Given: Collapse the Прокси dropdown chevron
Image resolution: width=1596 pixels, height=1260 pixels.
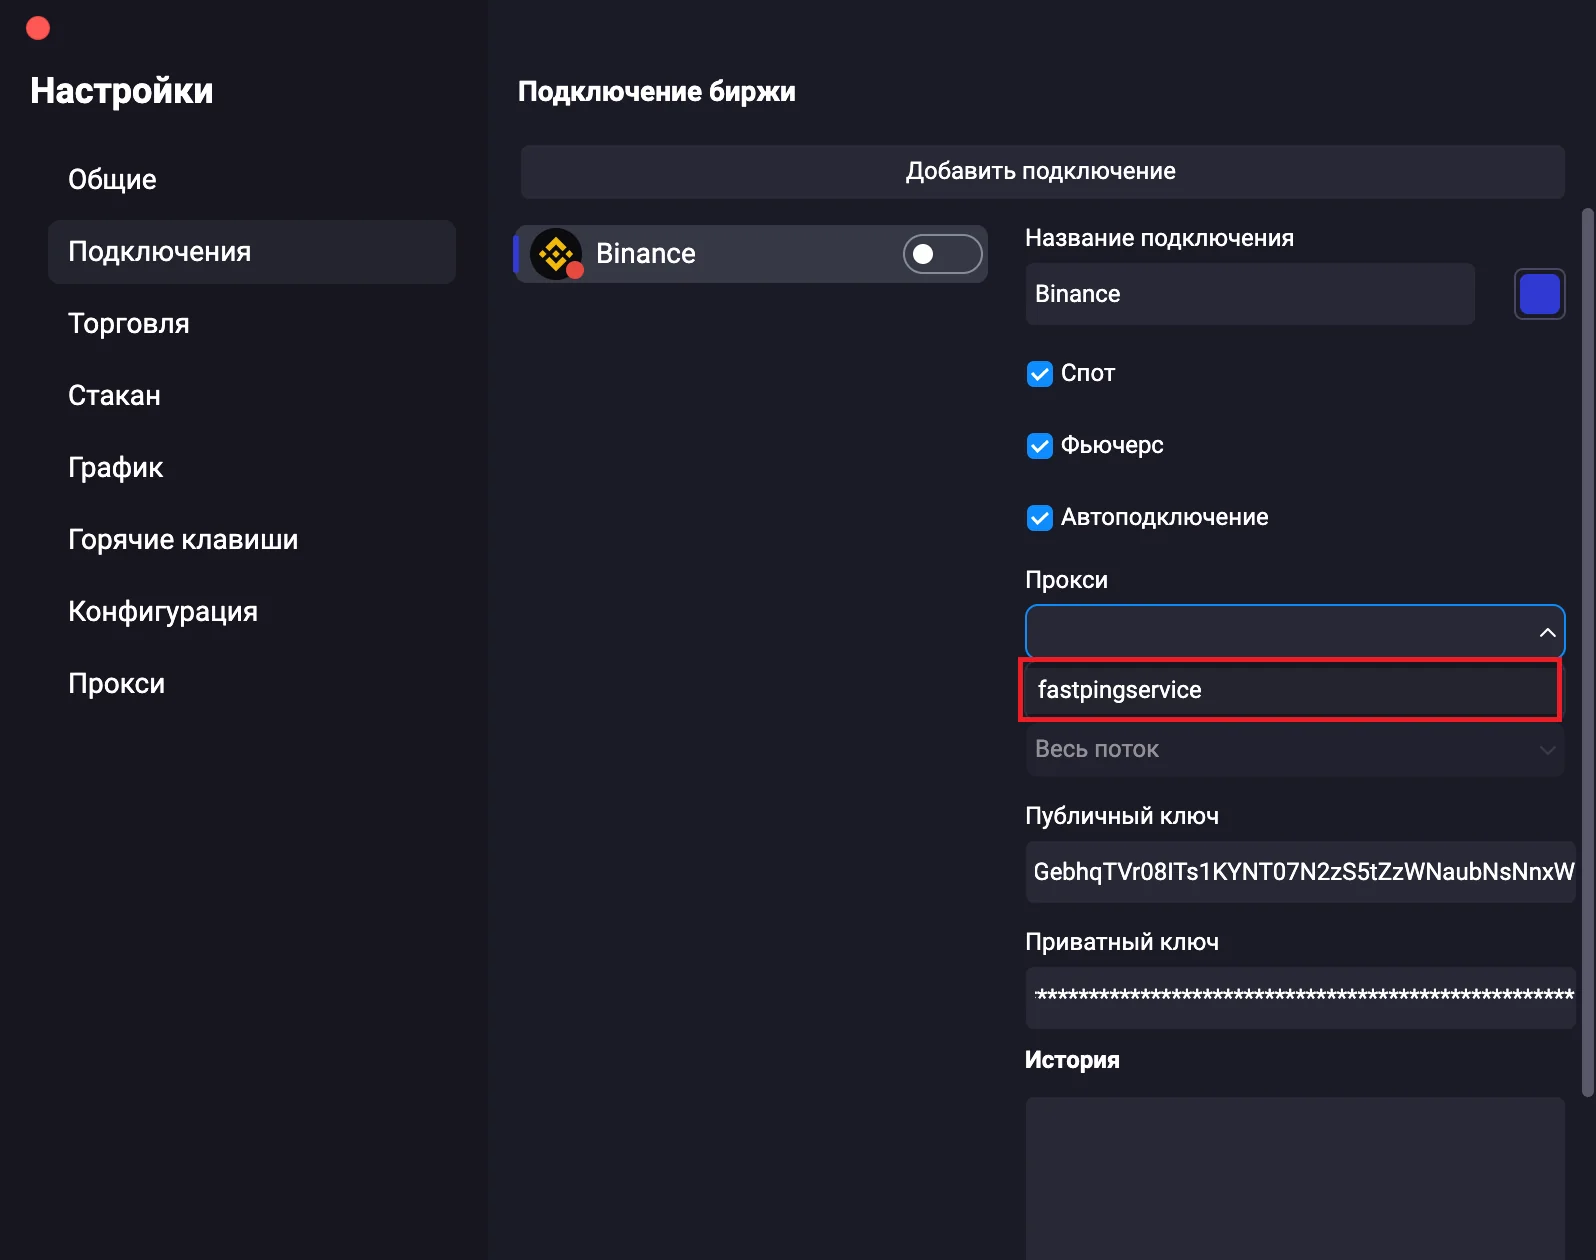Looking at the screenshot, I should coord(1546,632).
